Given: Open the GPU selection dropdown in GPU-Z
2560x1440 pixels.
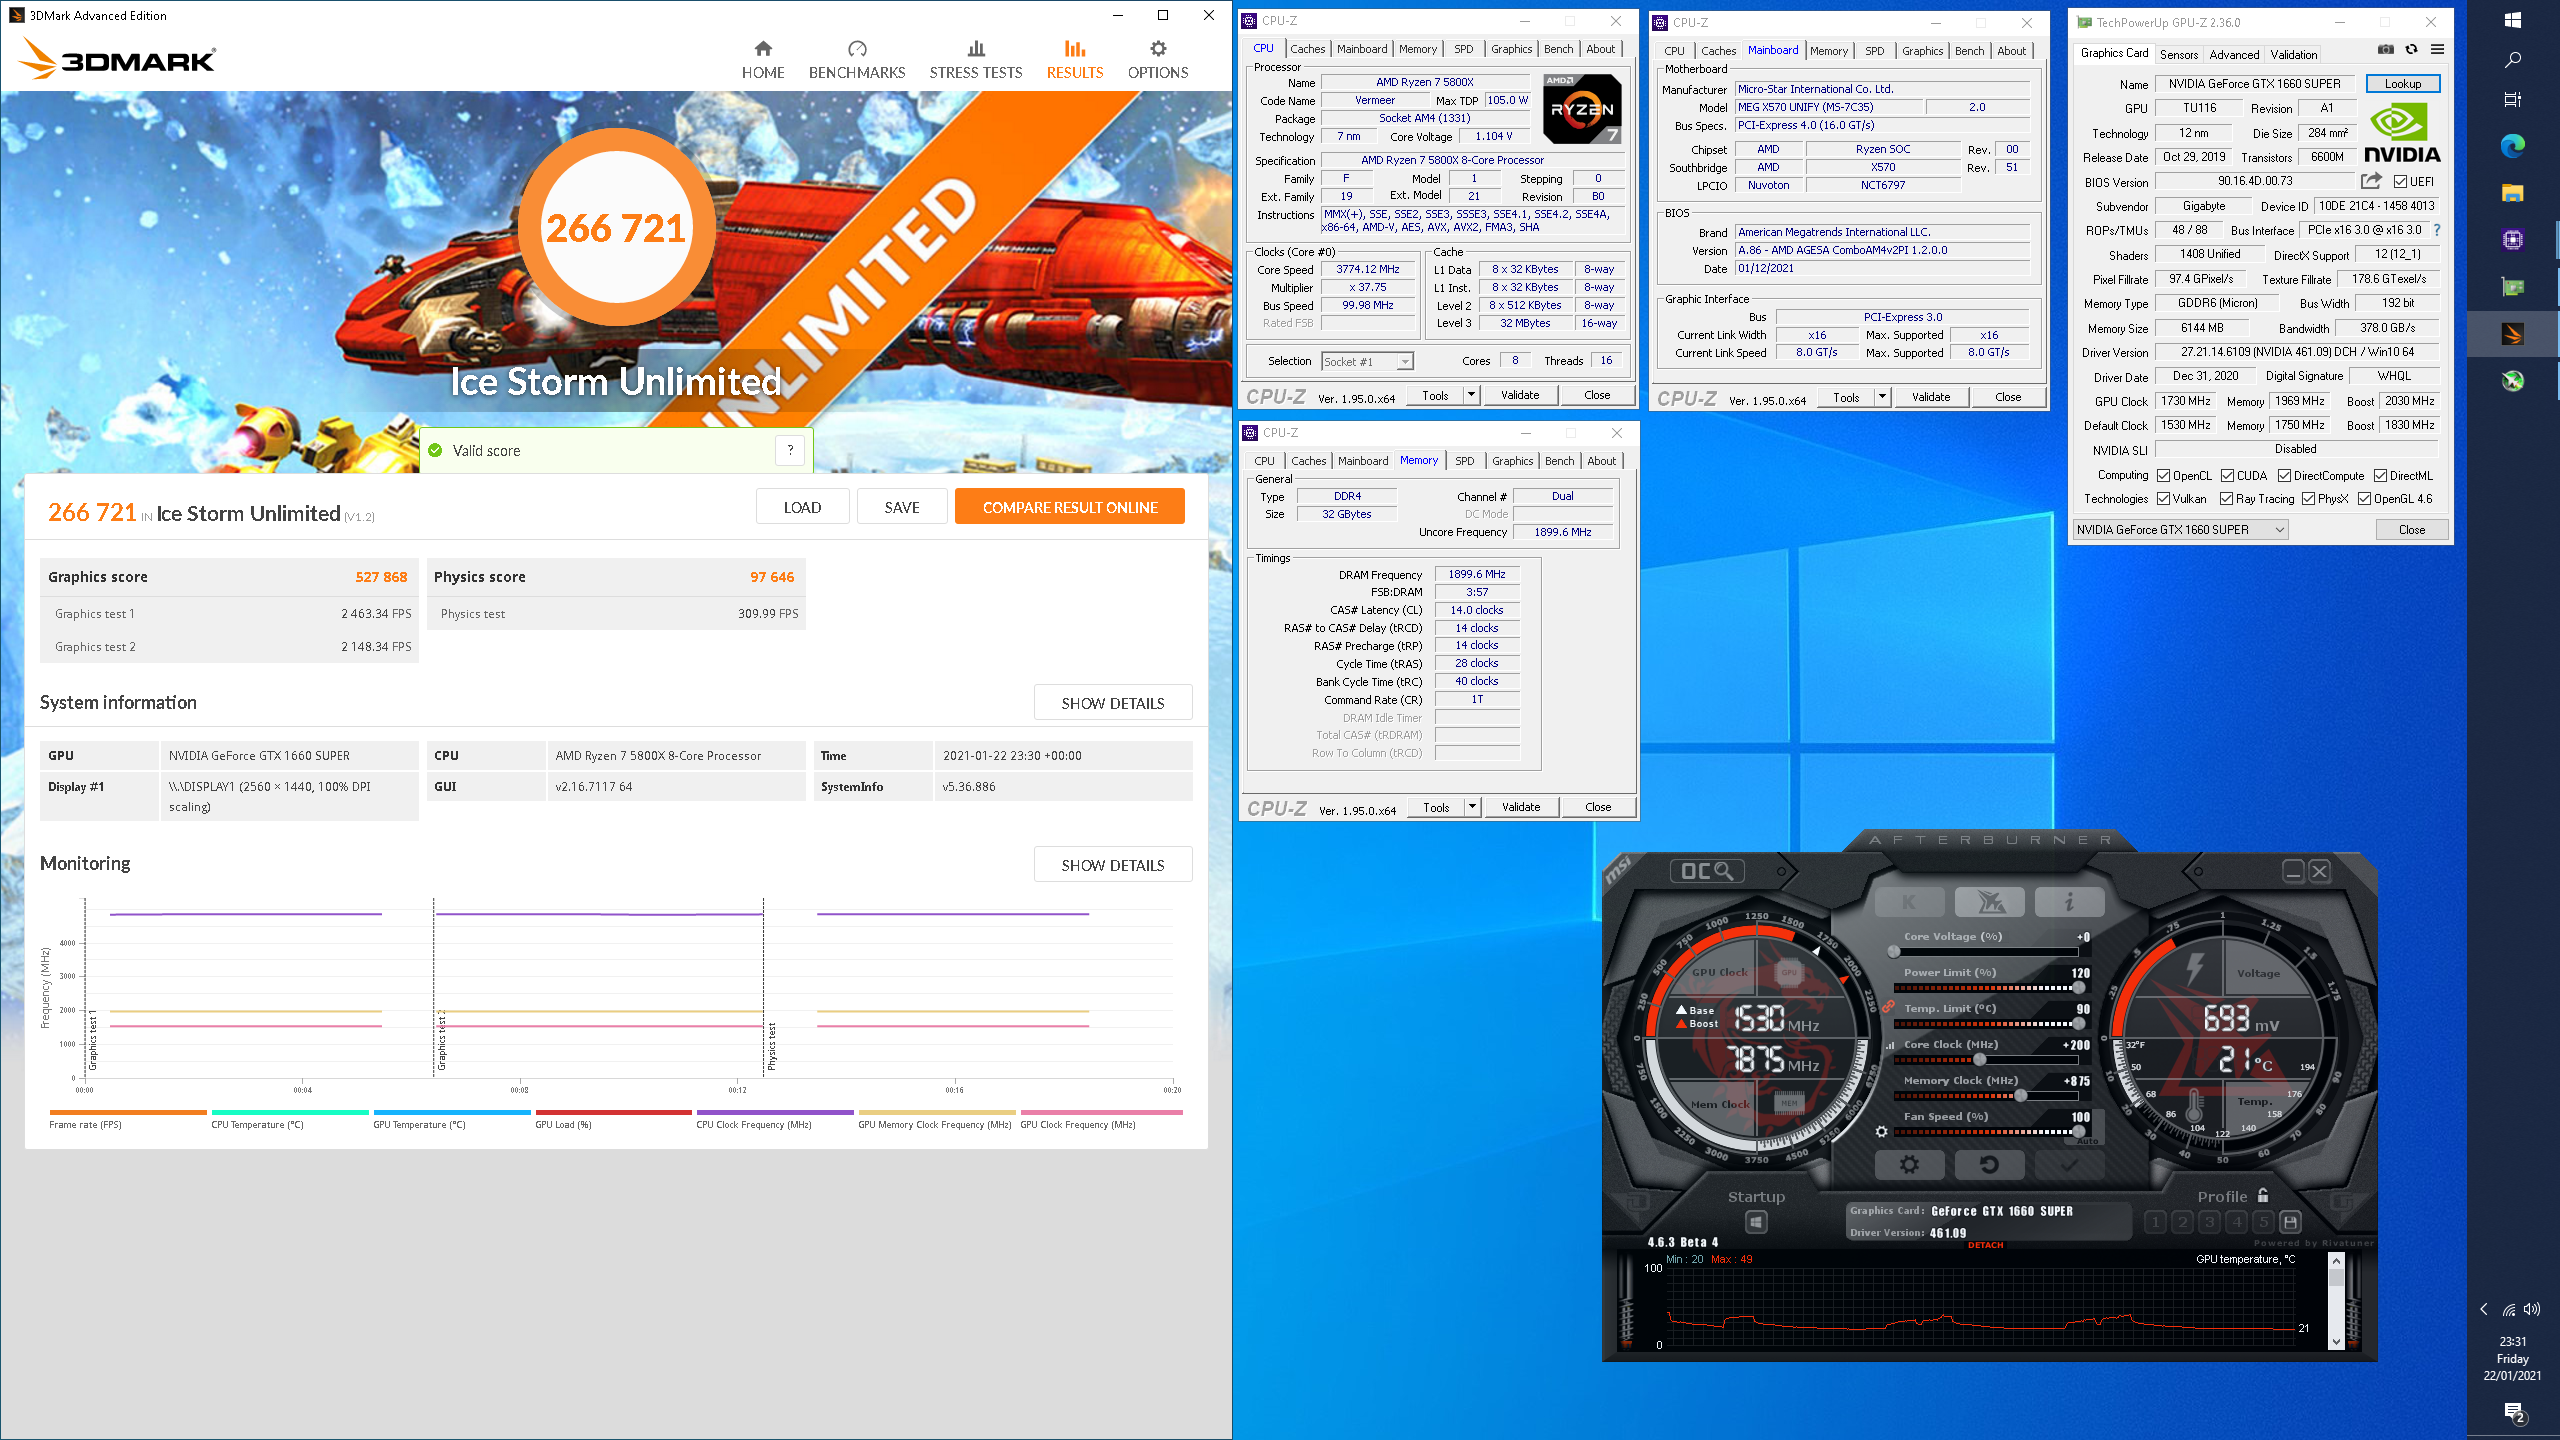Looking at the screenshot, I should (2180, 530).
